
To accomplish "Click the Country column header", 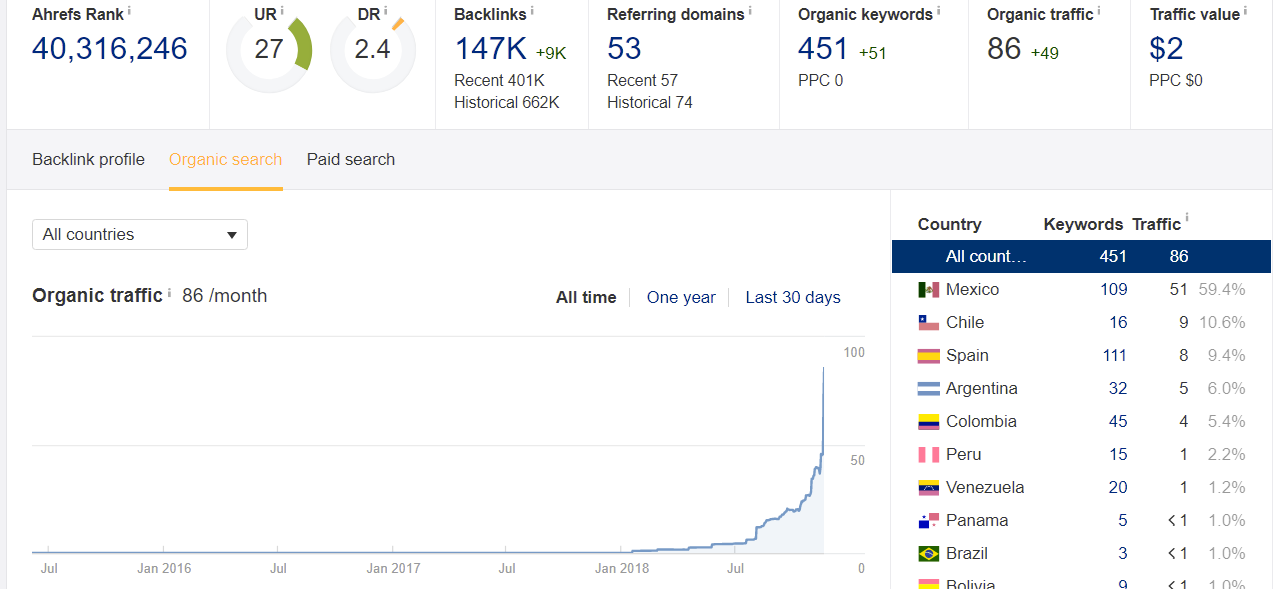I will click(x=949, y=224).
